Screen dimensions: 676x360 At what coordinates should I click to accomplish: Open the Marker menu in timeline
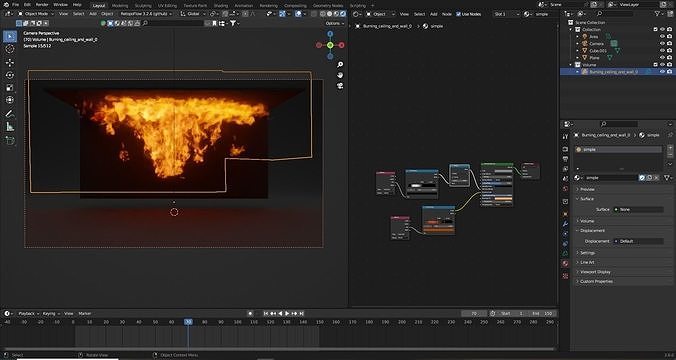[85, 313]
